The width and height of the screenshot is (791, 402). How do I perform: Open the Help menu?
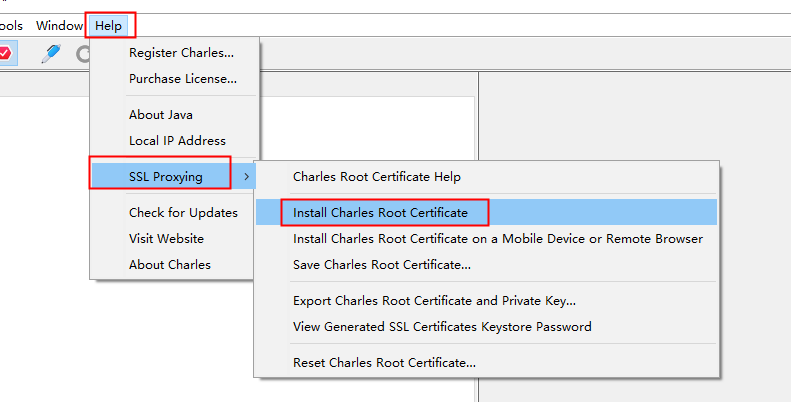108,26
